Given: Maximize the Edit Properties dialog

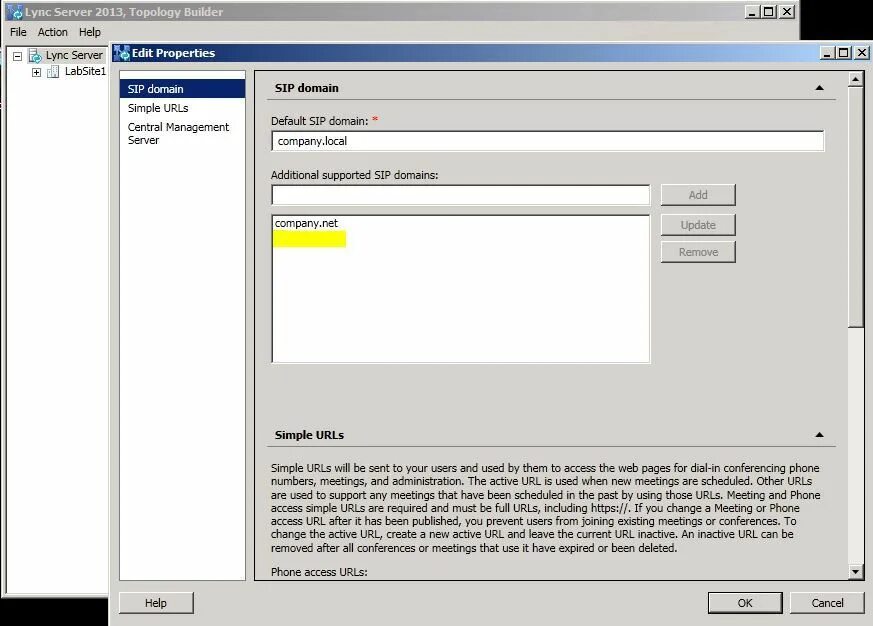Looking at the screenshot, I should click(844, 53).
